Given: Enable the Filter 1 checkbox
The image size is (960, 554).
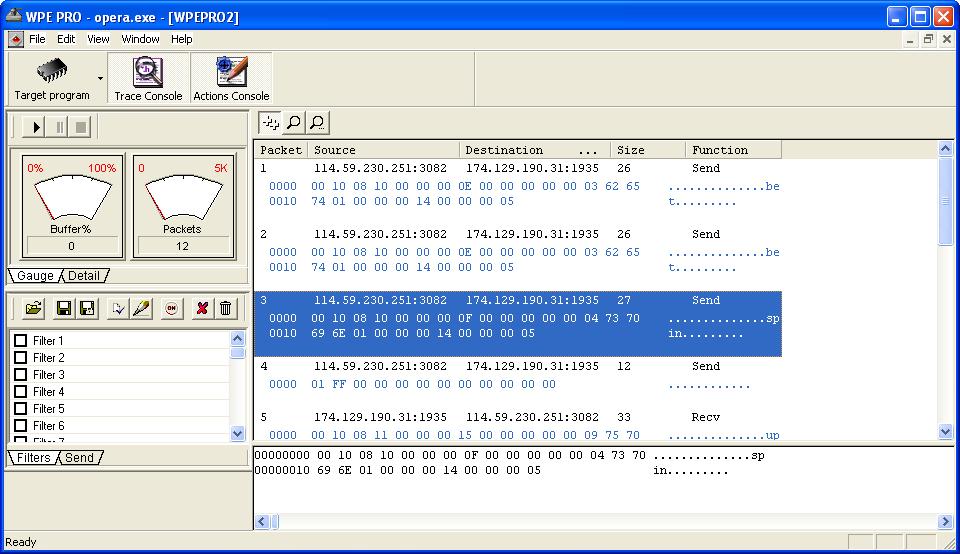Looking at the screenshot, I should pyautogui.click(x=20, y=340).
